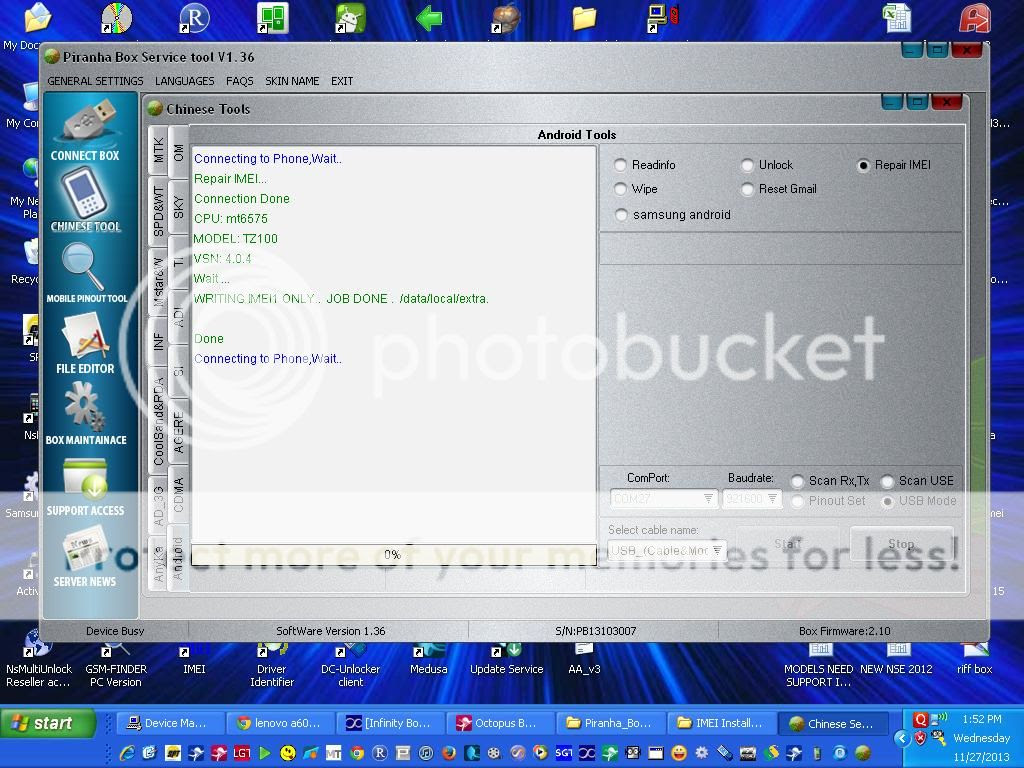Open GSM-FINDER PC Version desktop icon
Viewport: 1024px width, 768px height.
click(116, 663)
